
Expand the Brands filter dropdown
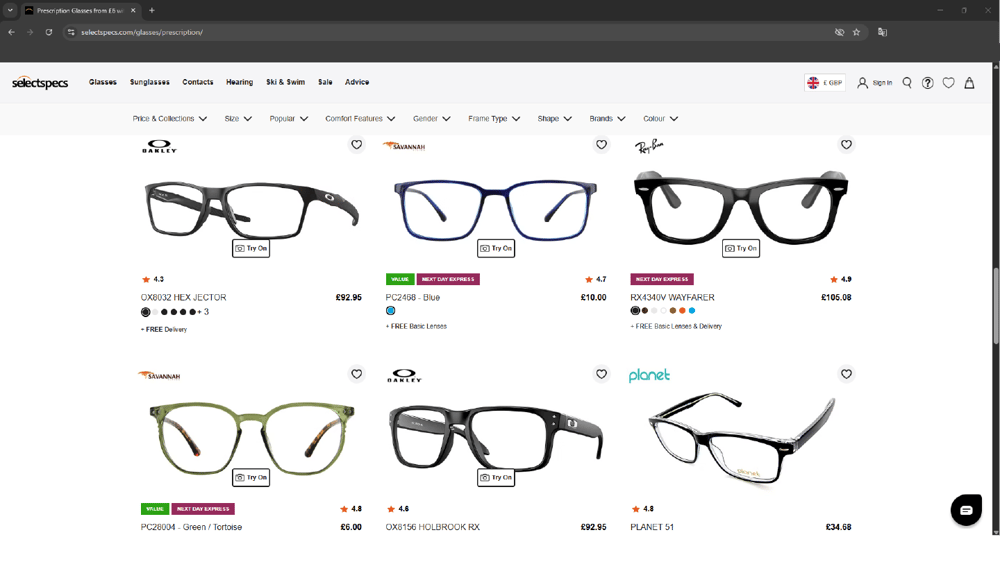coord(607,119)
